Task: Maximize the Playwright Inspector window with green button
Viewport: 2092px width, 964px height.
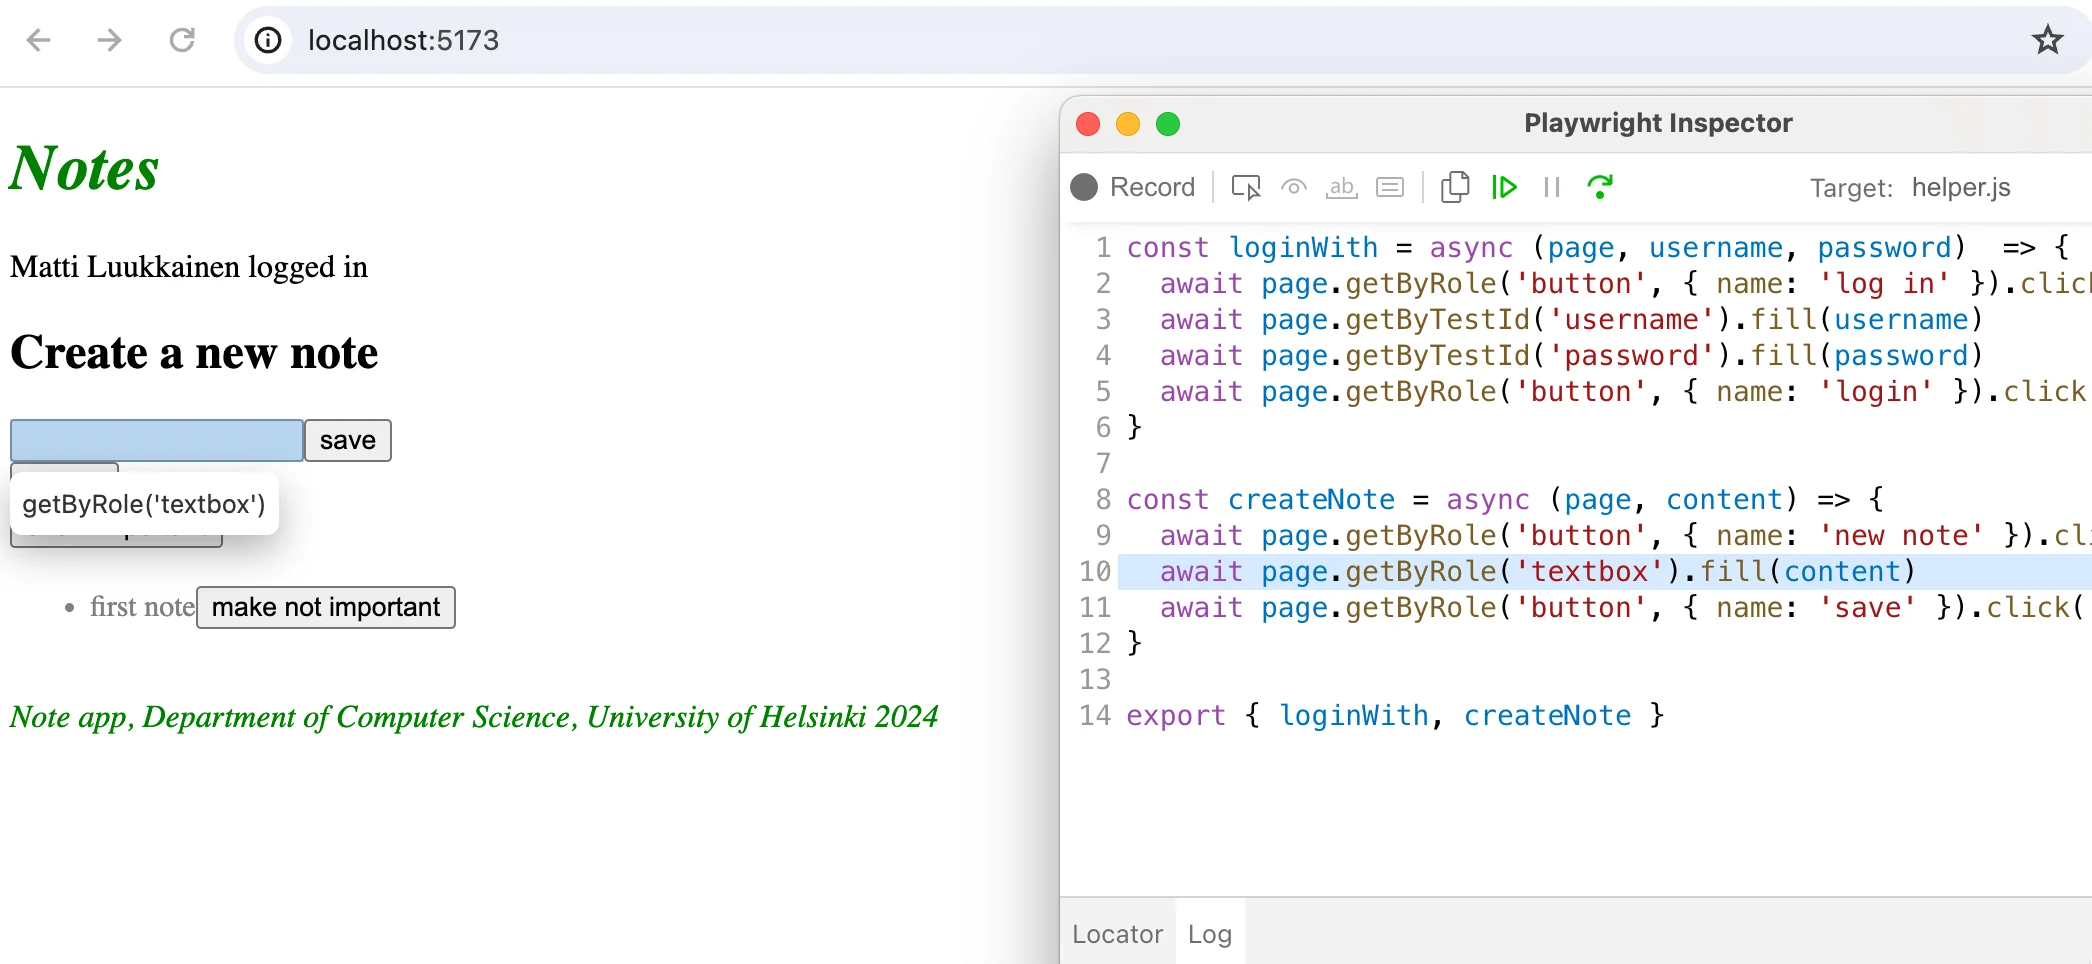Action: coord(1168,124)
